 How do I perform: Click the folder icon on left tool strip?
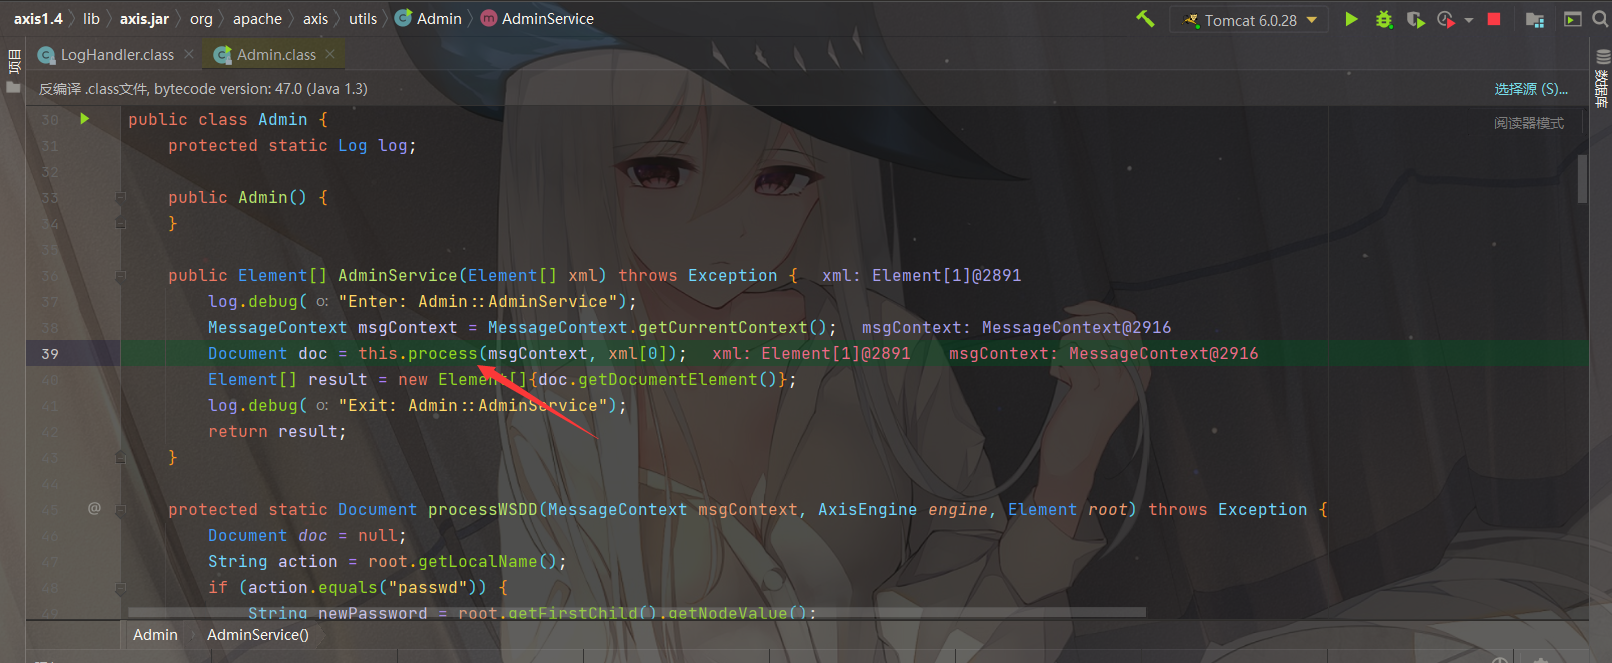click(x=13, y=88)
